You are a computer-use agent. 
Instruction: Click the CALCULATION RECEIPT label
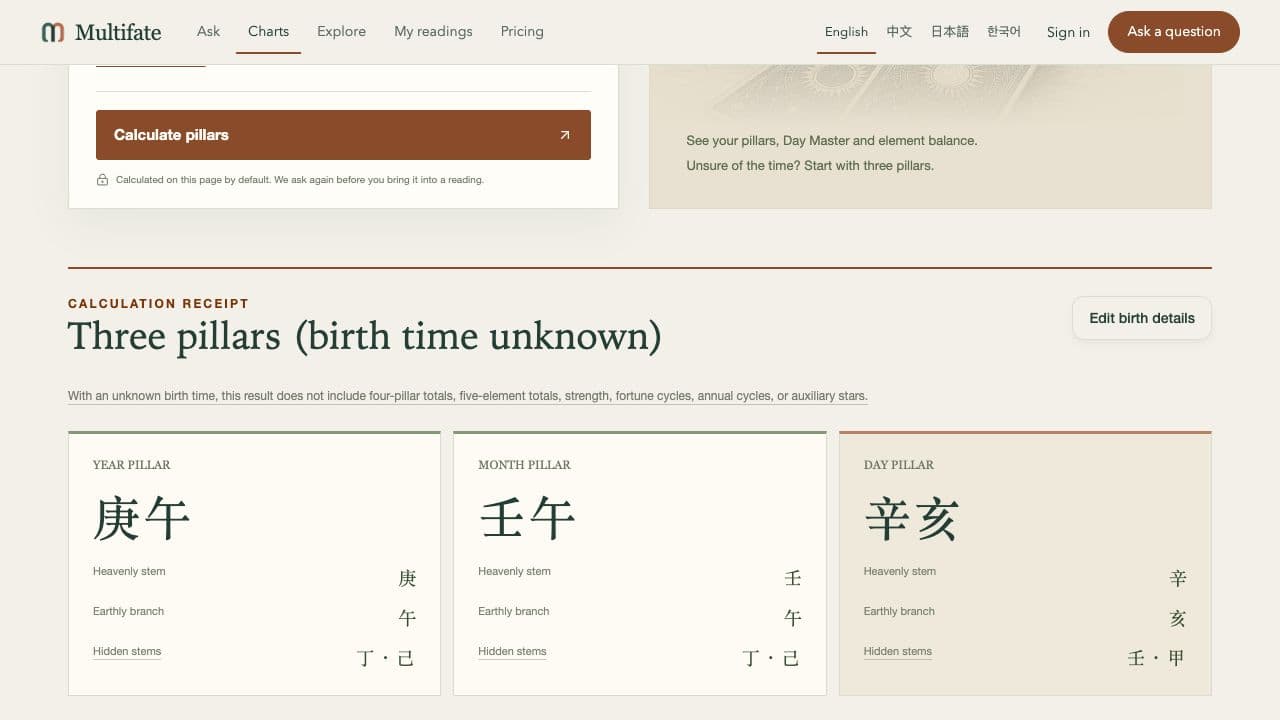click(158, 303)
